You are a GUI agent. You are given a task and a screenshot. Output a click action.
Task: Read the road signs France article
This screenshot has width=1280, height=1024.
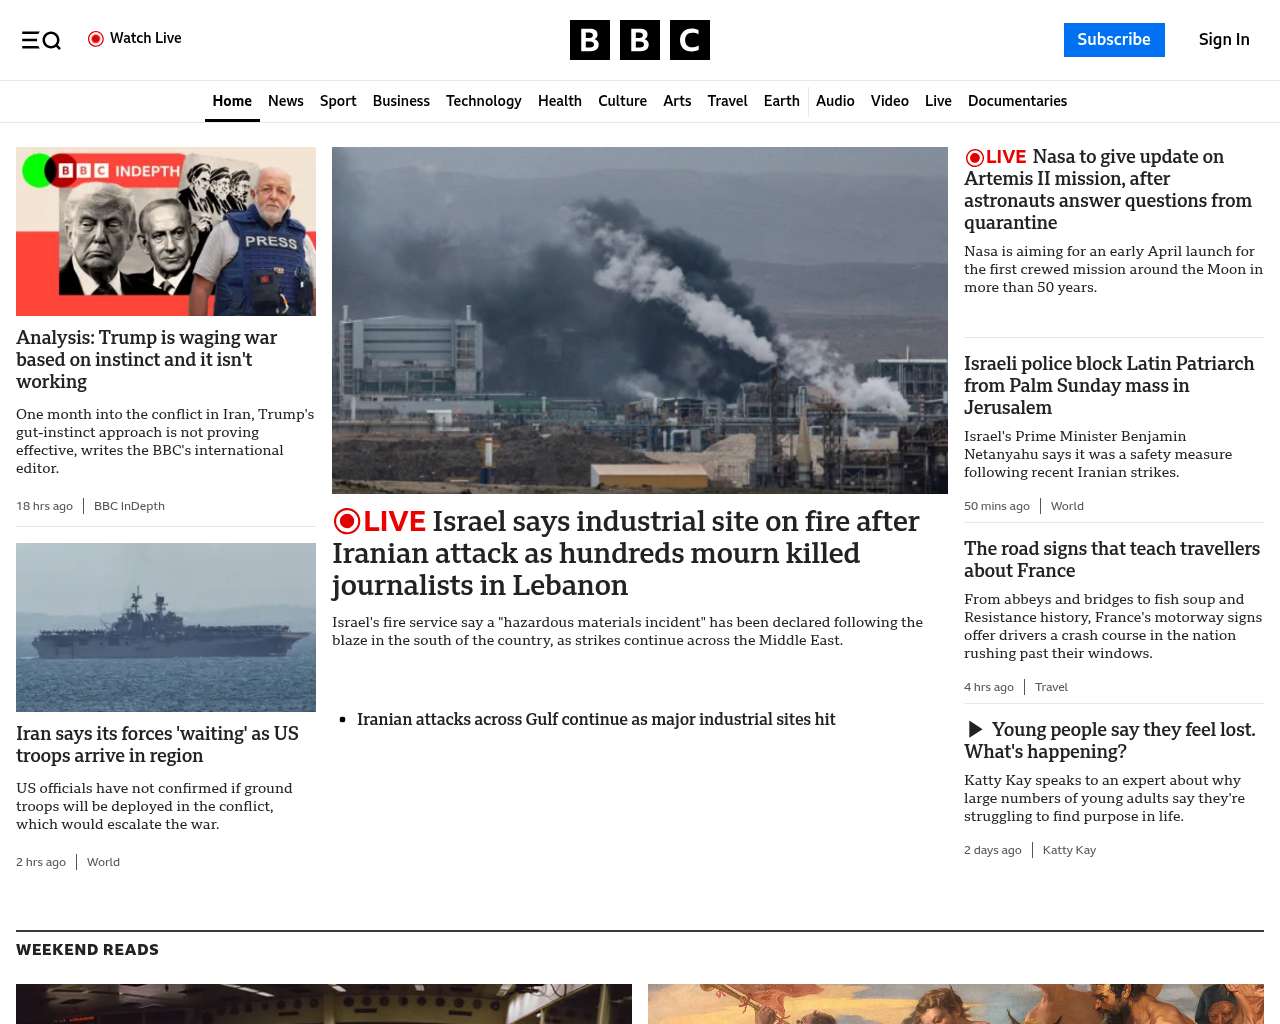tap(1111, 559)
